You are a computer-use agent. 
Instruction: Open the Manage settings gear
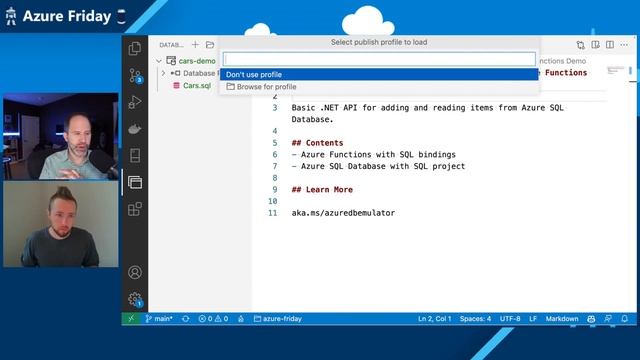pos(135,300)
